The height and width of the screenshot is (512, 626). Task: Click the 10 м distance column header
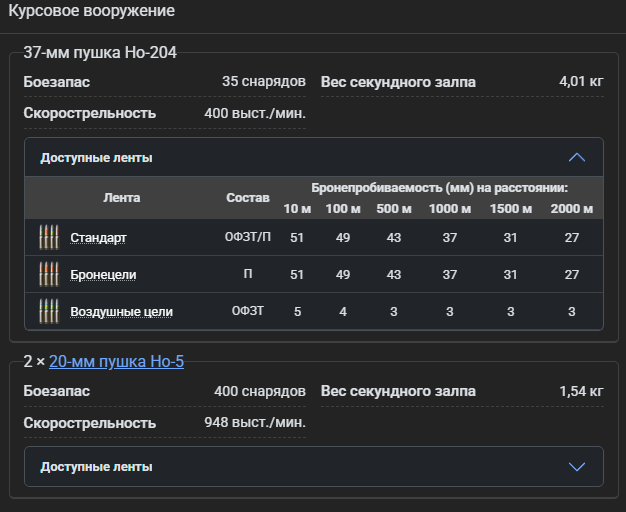pyautogui.click(x=297, y=208)
